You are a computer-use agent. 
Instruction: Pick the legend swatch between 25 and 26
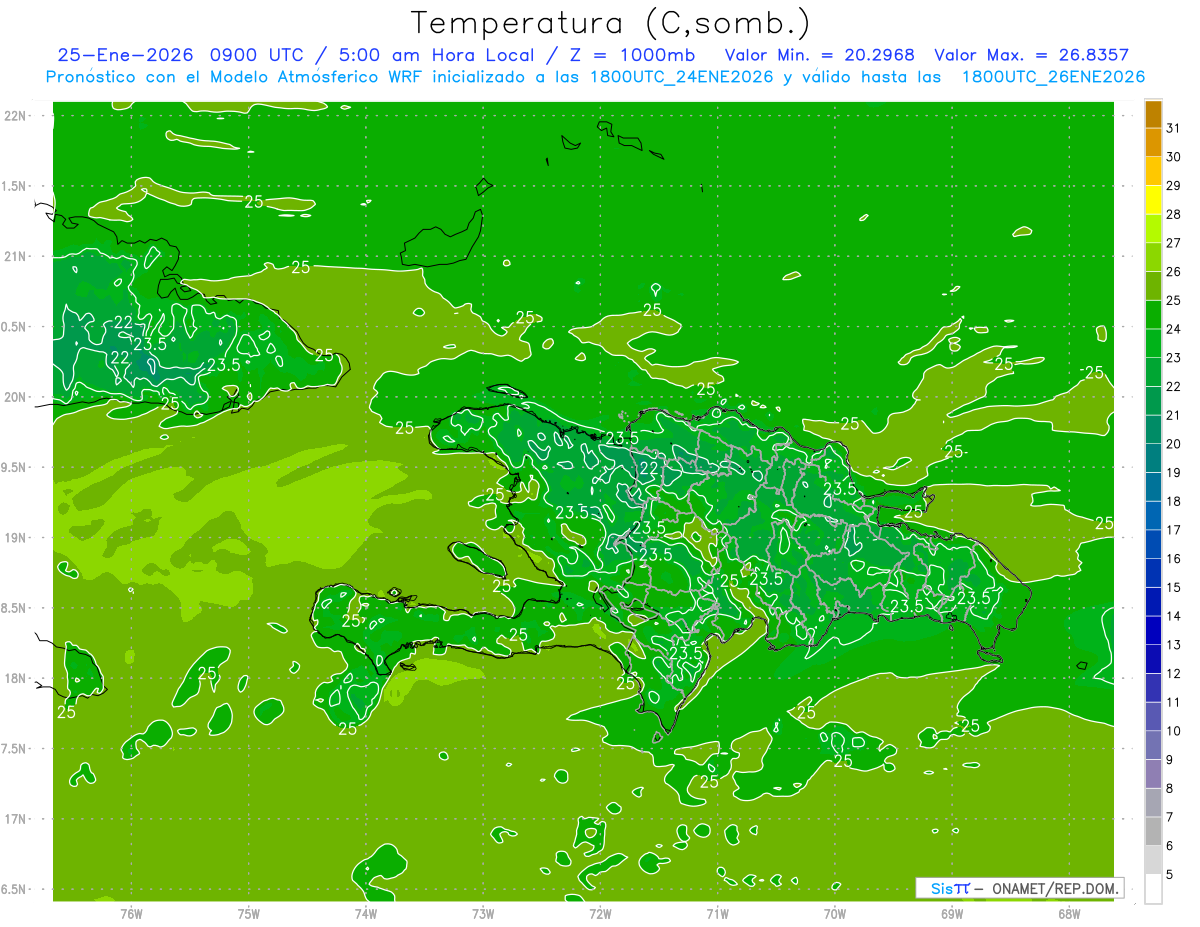click(x=1153, y=286)
